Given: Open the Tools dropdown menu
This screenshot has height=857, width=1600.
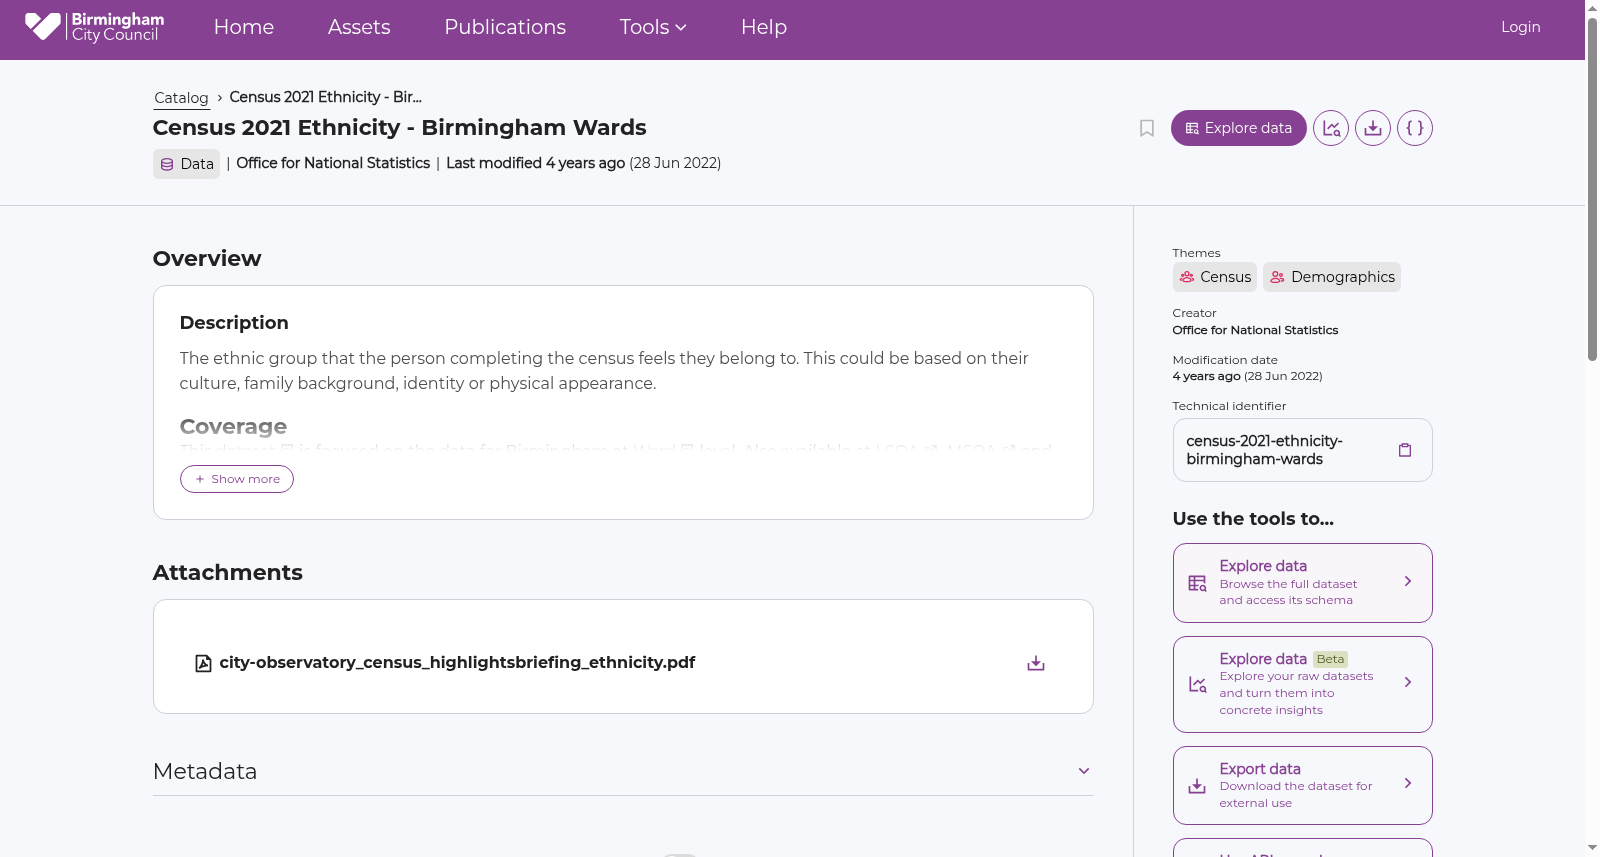Looking at the screenshot, I should 653,27.
